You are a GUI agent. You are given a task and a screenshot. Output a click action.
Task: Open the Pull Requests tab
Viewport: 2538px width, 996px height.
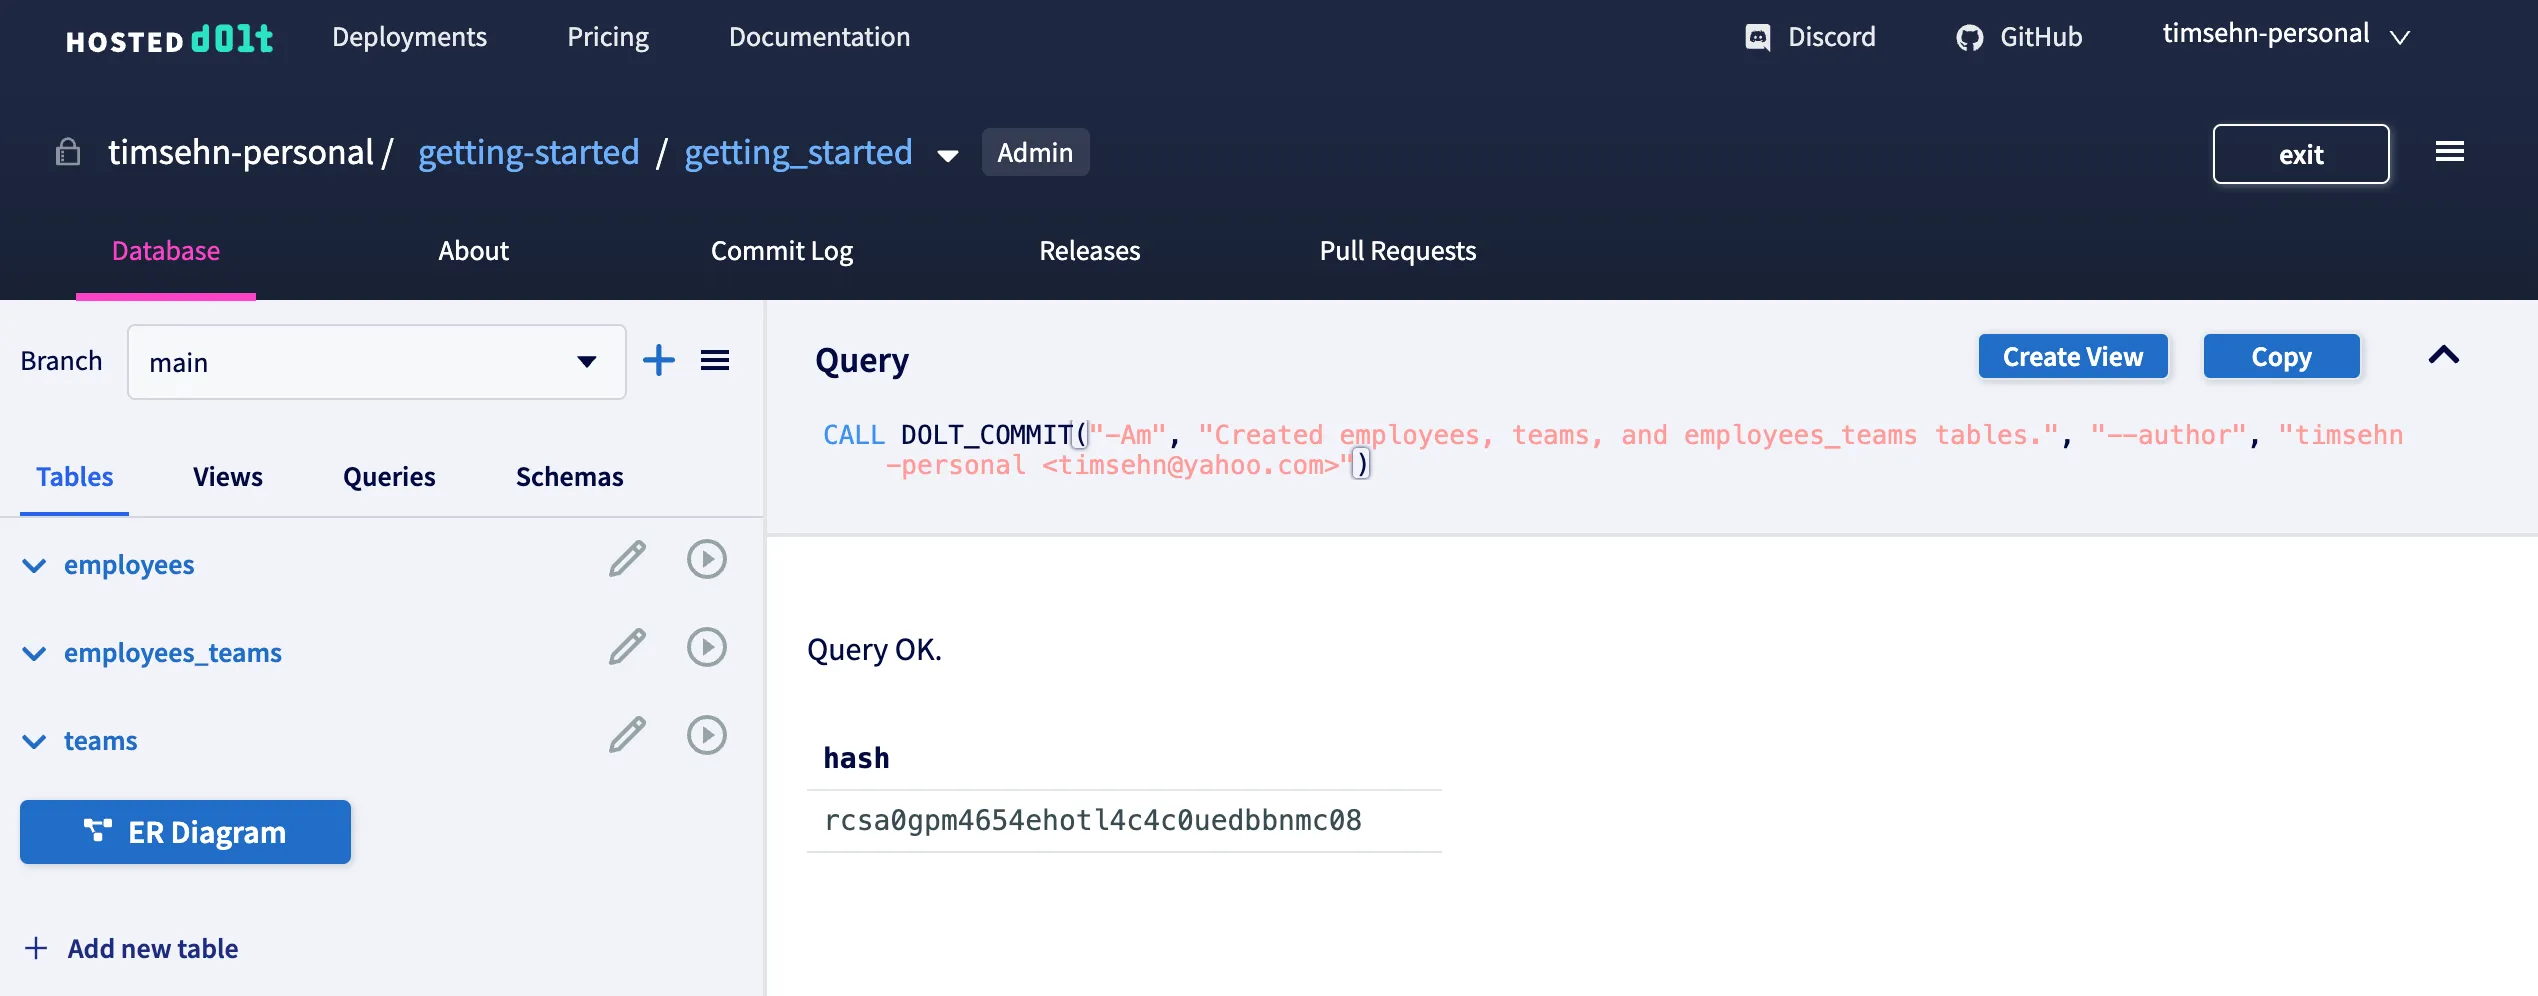click(1397, 251)
